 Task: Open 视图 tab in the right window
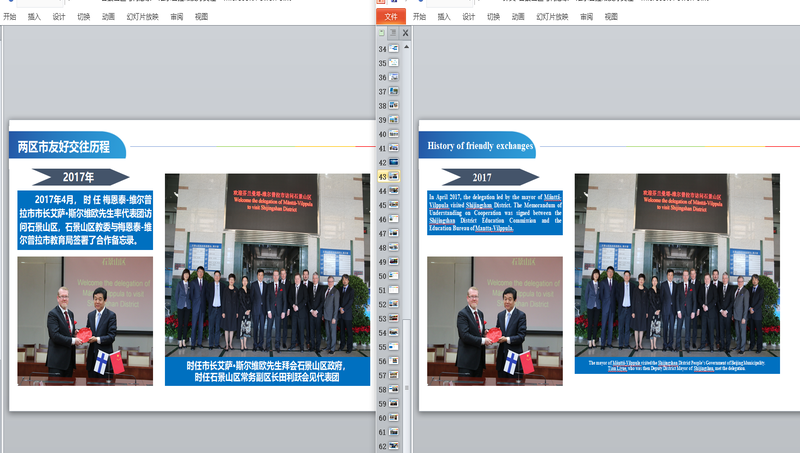[x=611, y=17]
